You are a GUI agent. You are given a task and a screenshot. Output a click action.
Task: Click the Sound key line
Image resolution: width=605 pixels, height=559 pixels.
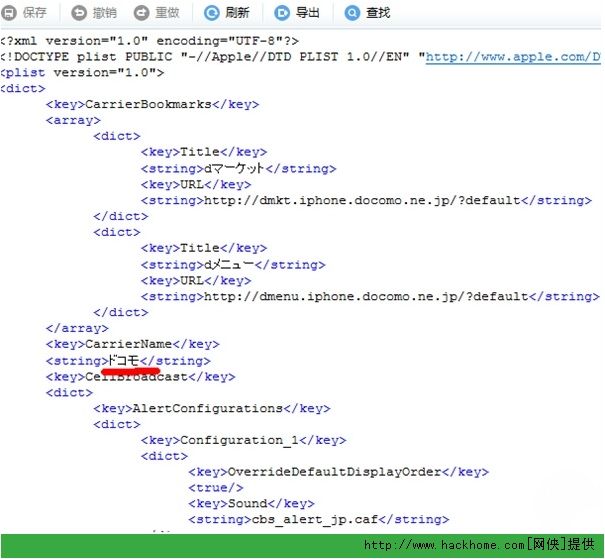[x=252, y=504]
